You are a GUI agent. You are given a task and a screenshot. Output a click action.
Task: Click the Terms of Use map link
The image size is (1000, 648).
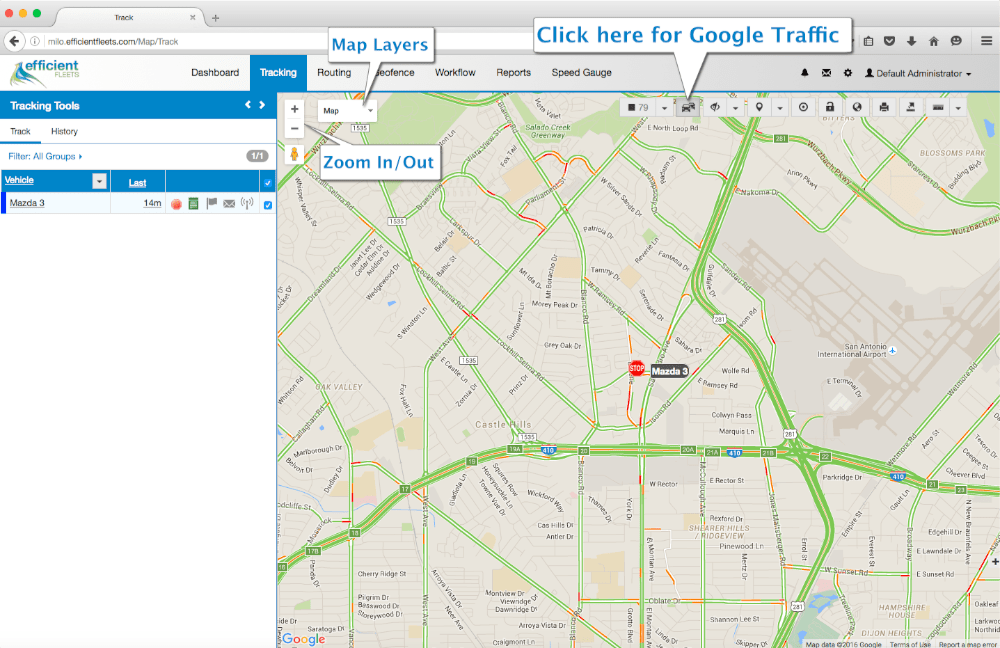[x=910, y=644]
